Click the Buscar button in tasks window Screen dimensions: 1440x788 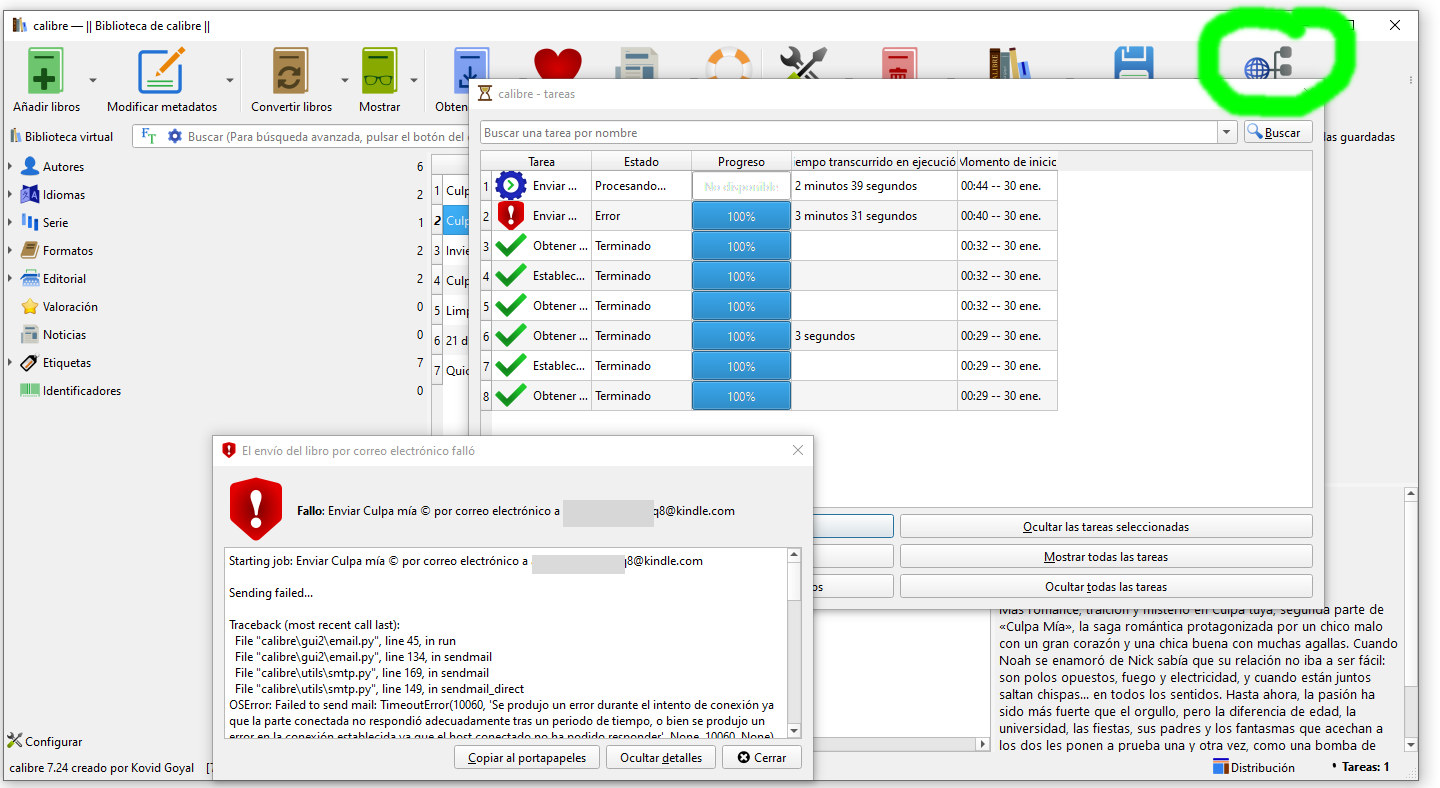coord(1278,132)
